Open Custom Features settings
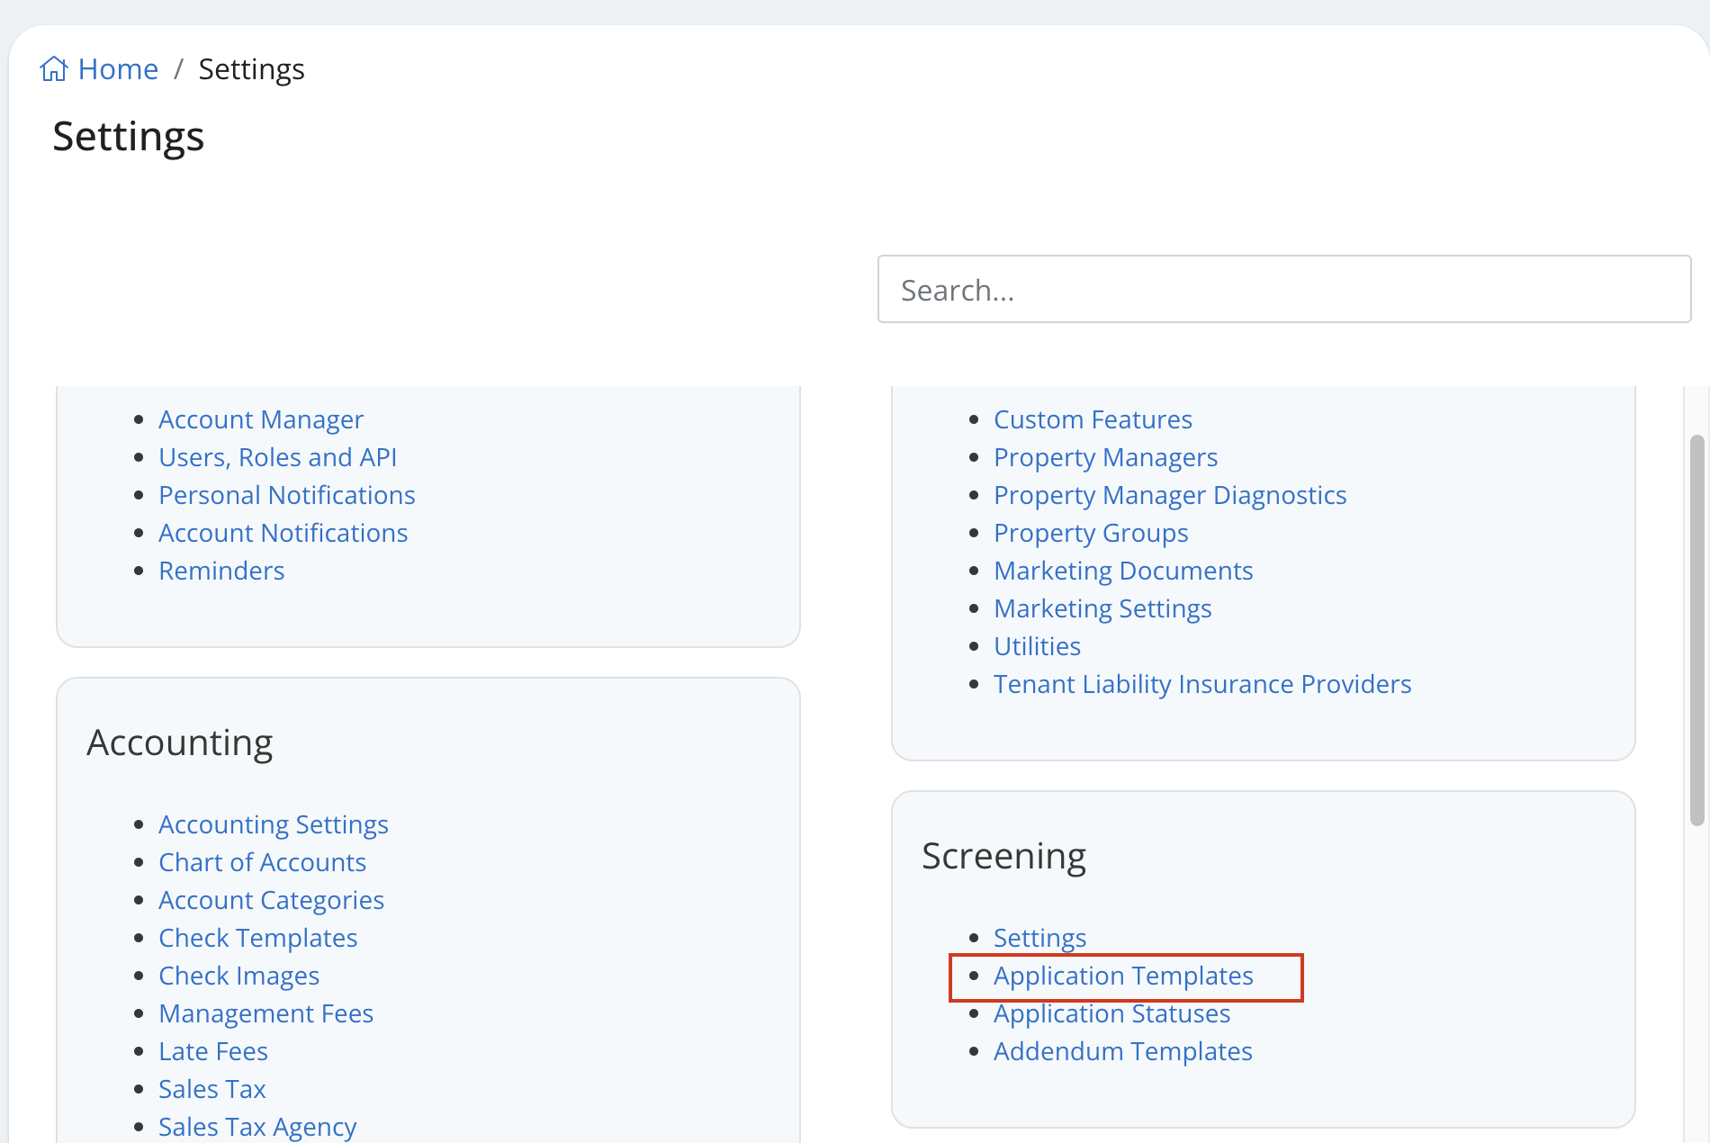Screen dimensions: 1710x1143 pyautogui.click(x=1092, y=419)
